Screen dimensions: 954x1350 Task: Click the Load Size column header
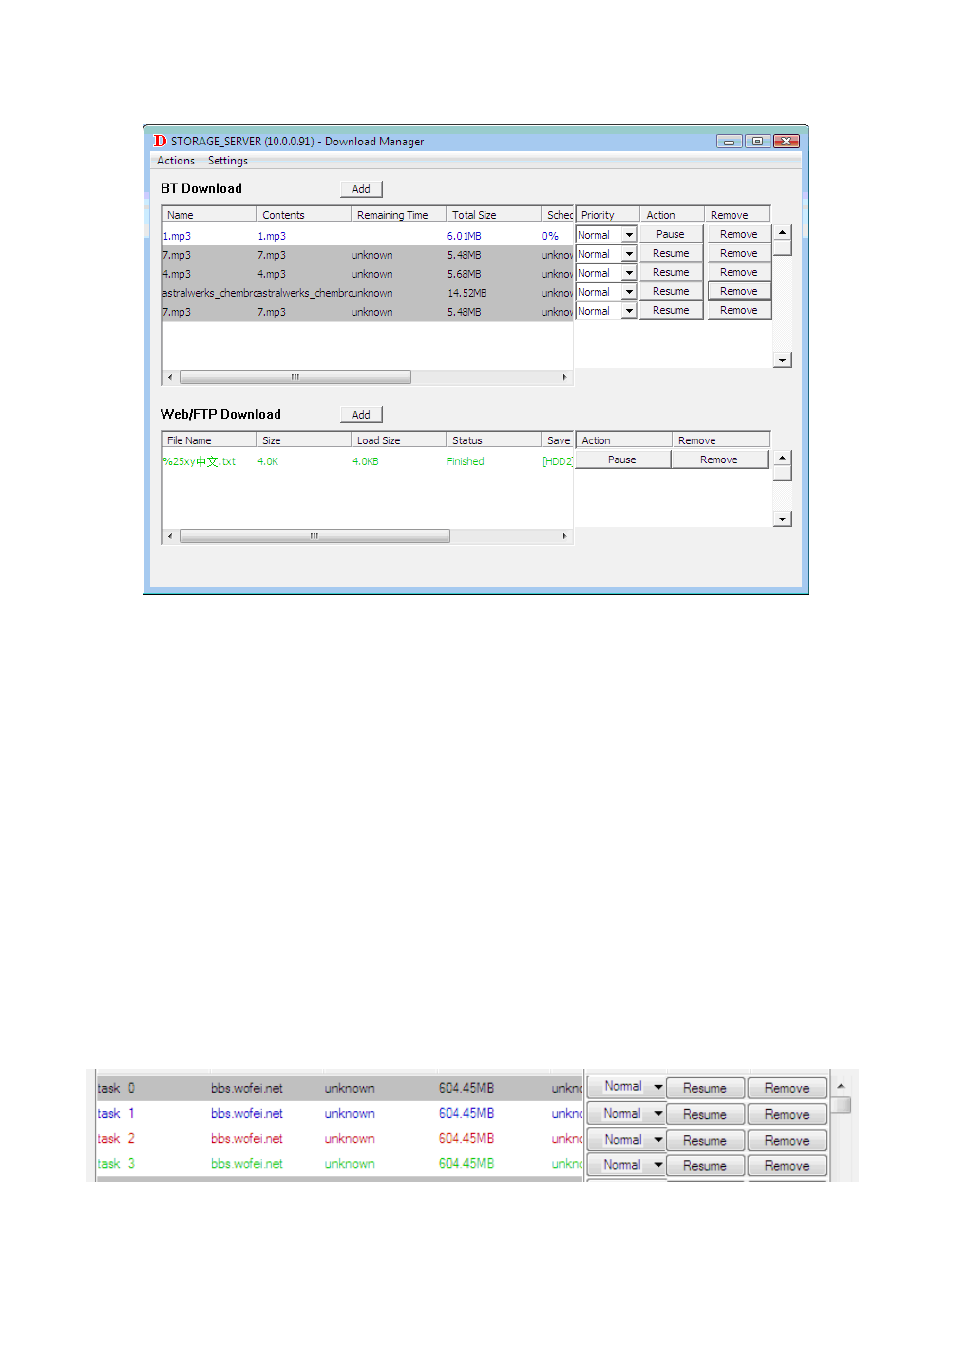[399, 440]
